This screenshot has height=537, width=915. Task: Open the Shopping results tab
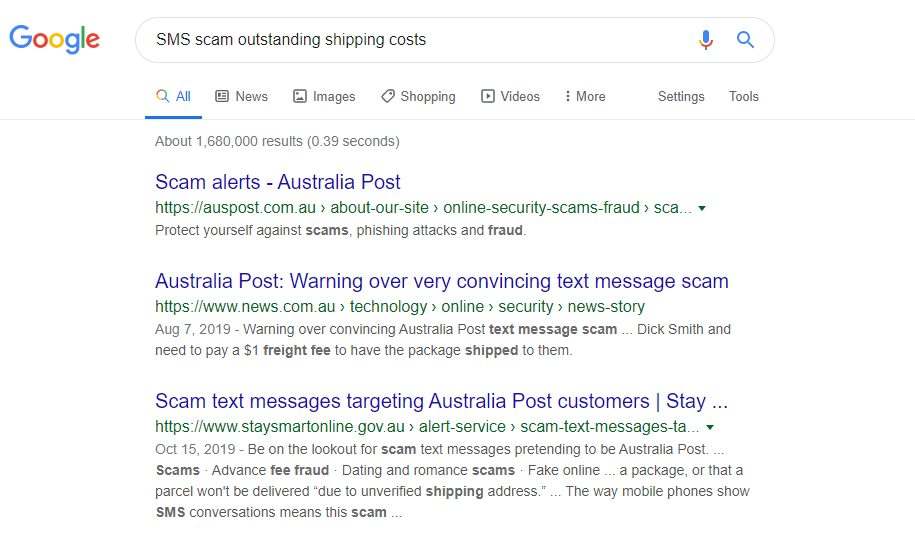click(x=418, y=97)
